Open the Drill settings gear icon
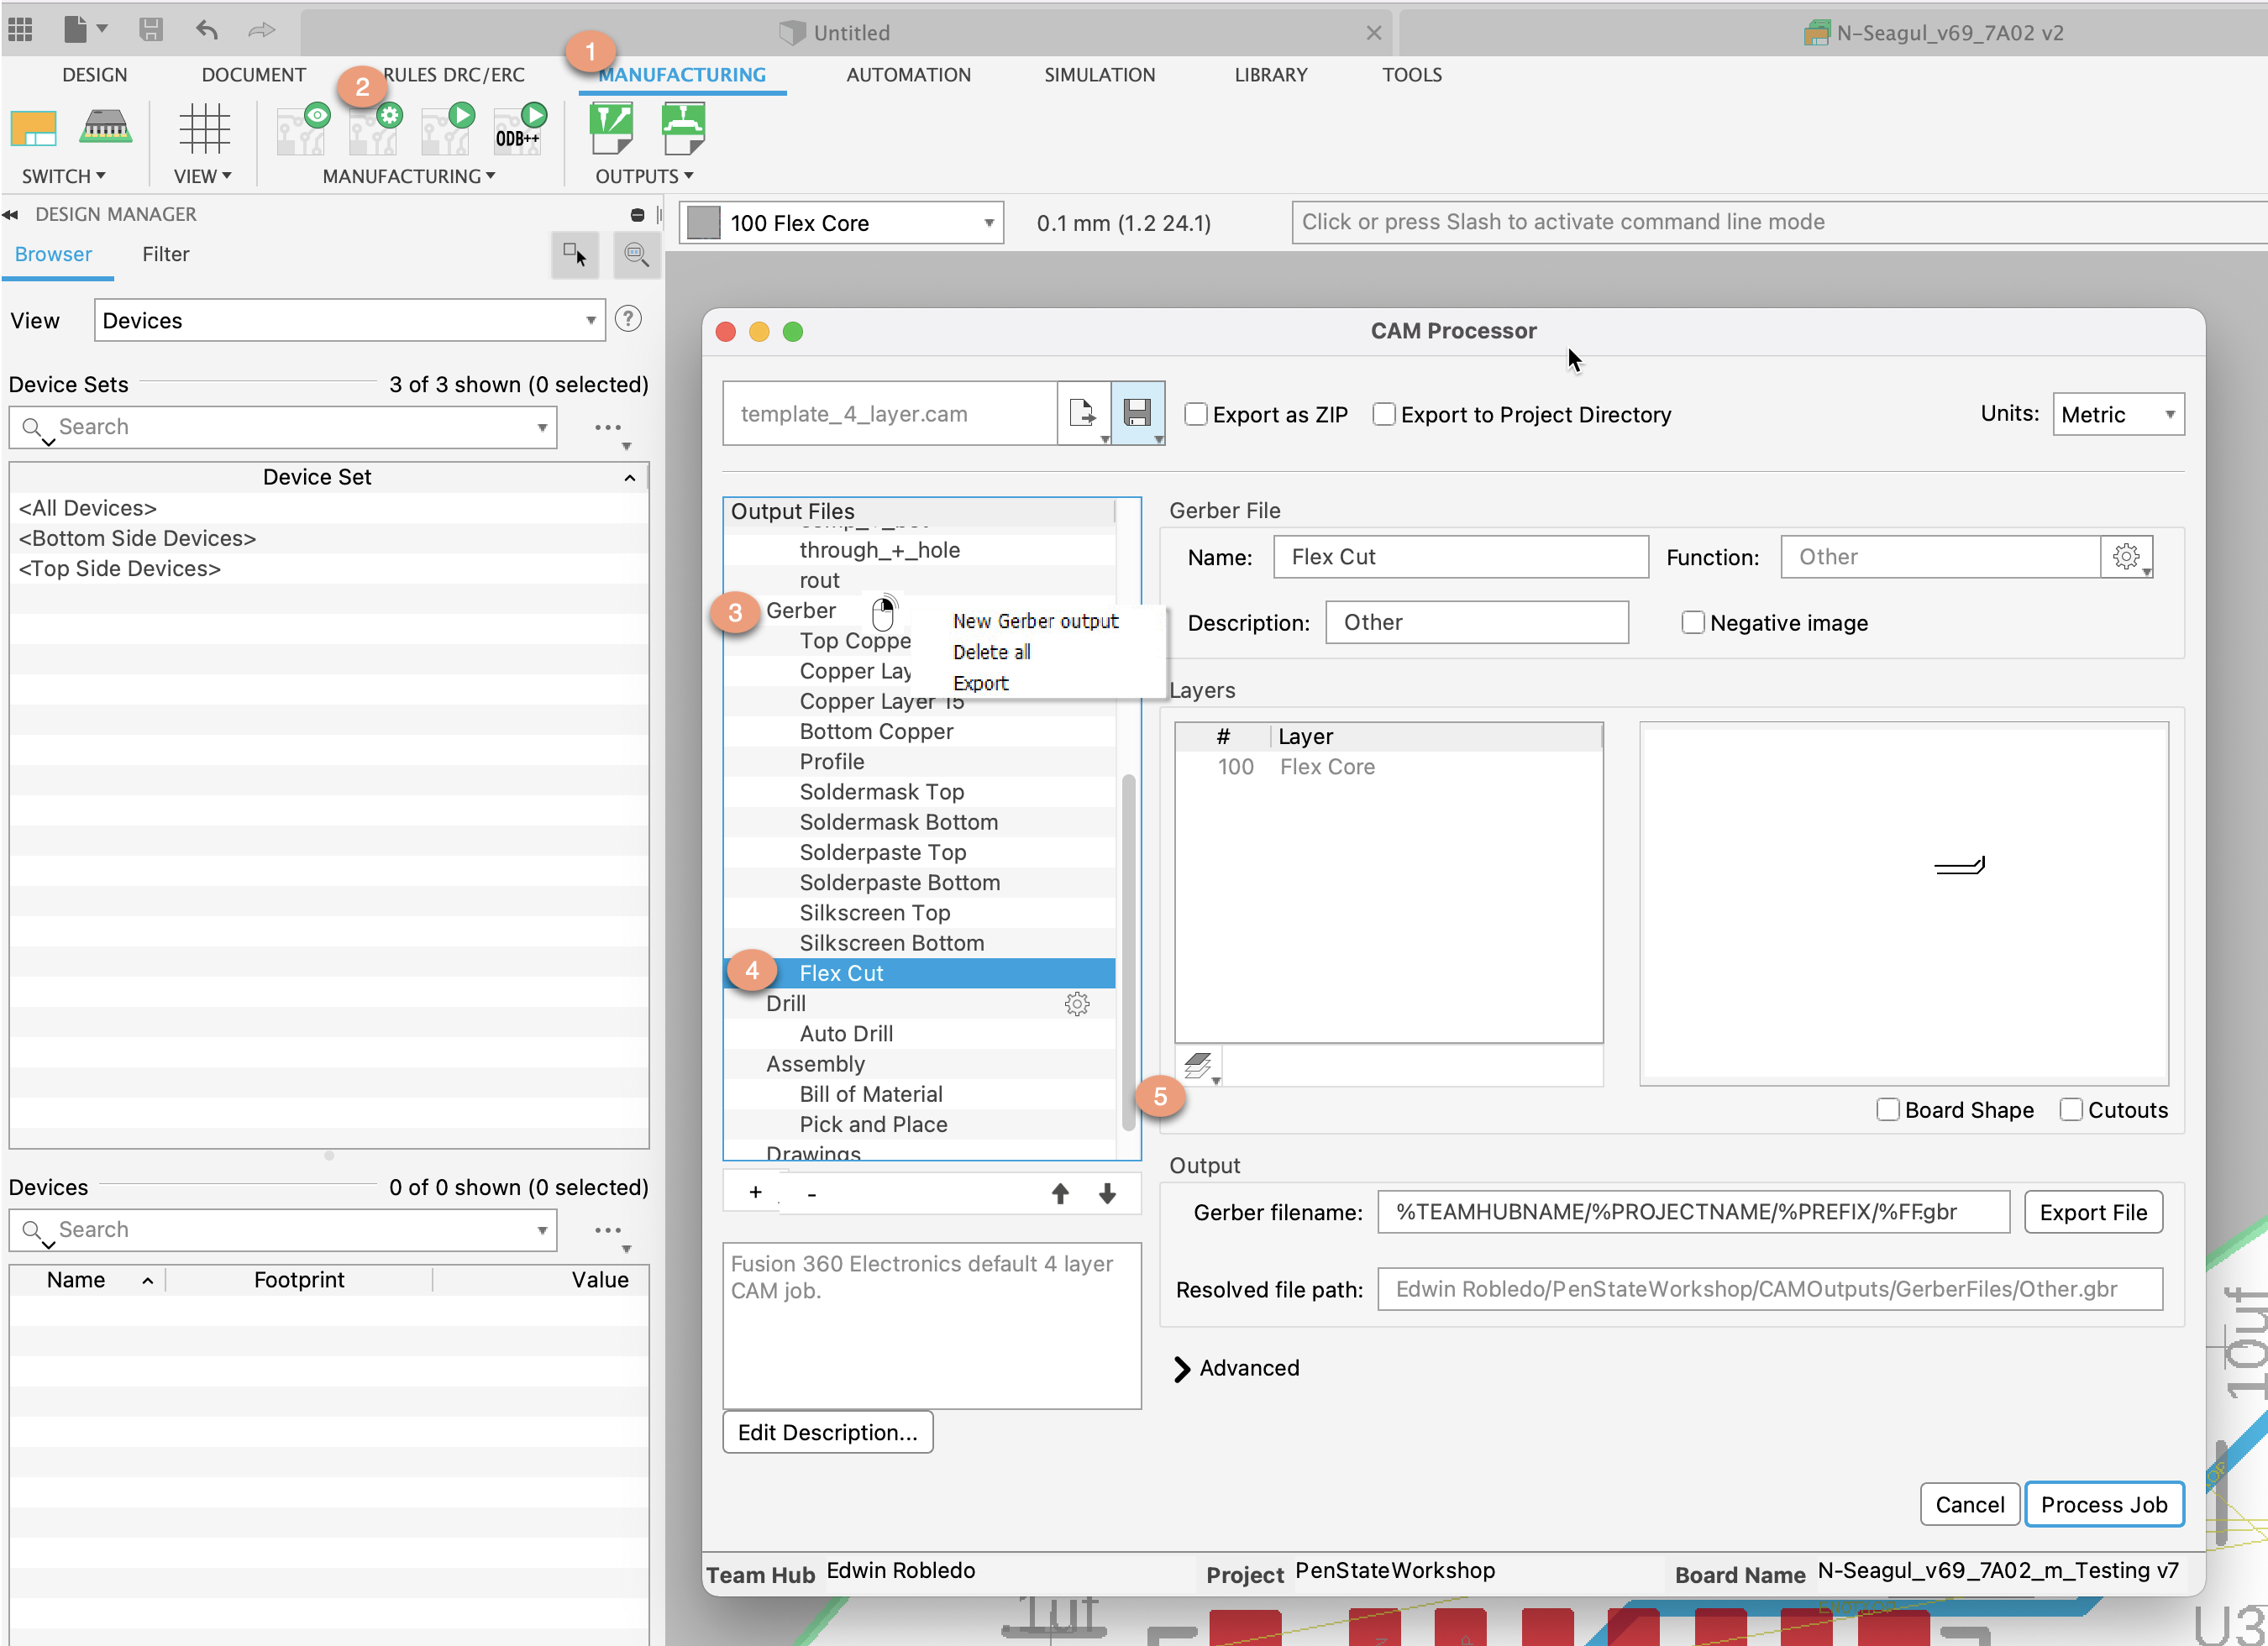 click(1076, 1003)
